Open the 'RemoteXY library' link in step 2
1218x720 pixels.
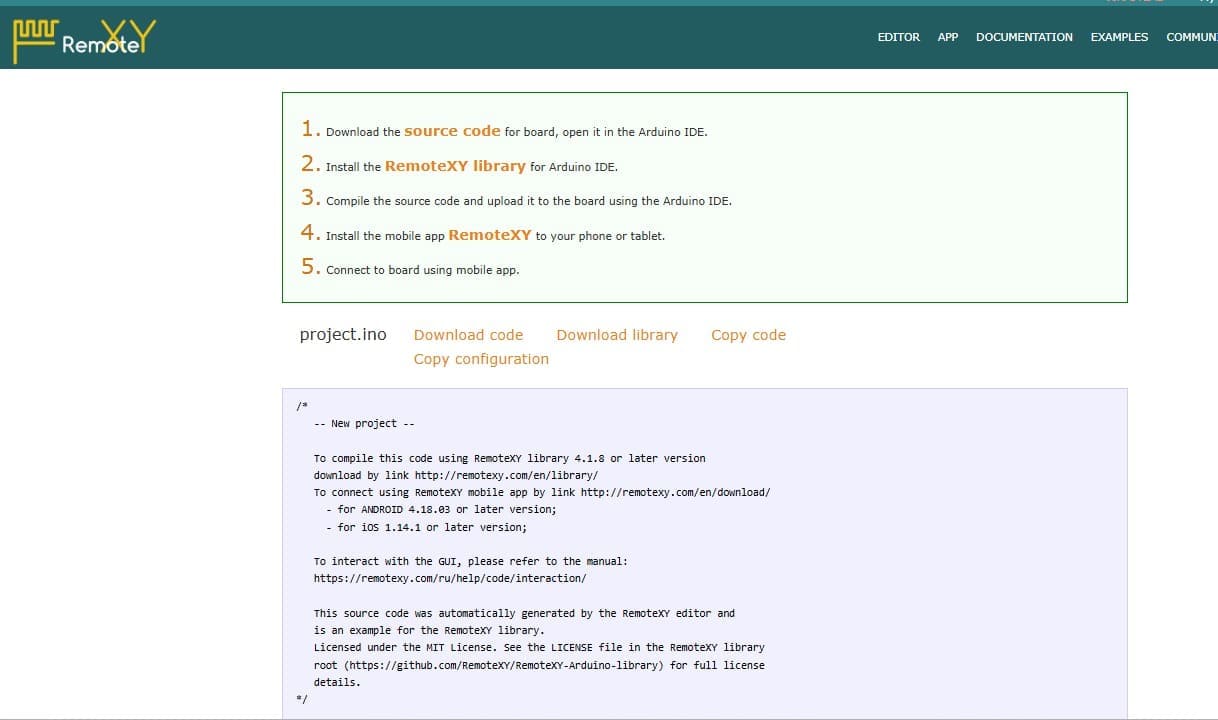(x=455, y=166)
